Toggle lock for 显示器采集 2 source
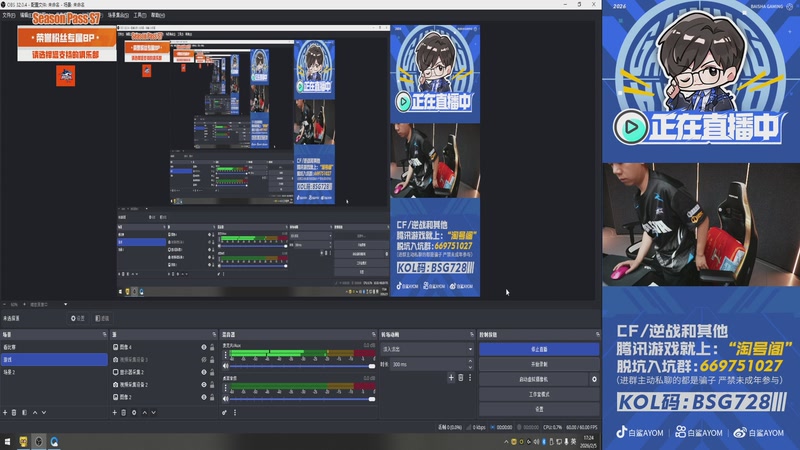 pos(212,372)
